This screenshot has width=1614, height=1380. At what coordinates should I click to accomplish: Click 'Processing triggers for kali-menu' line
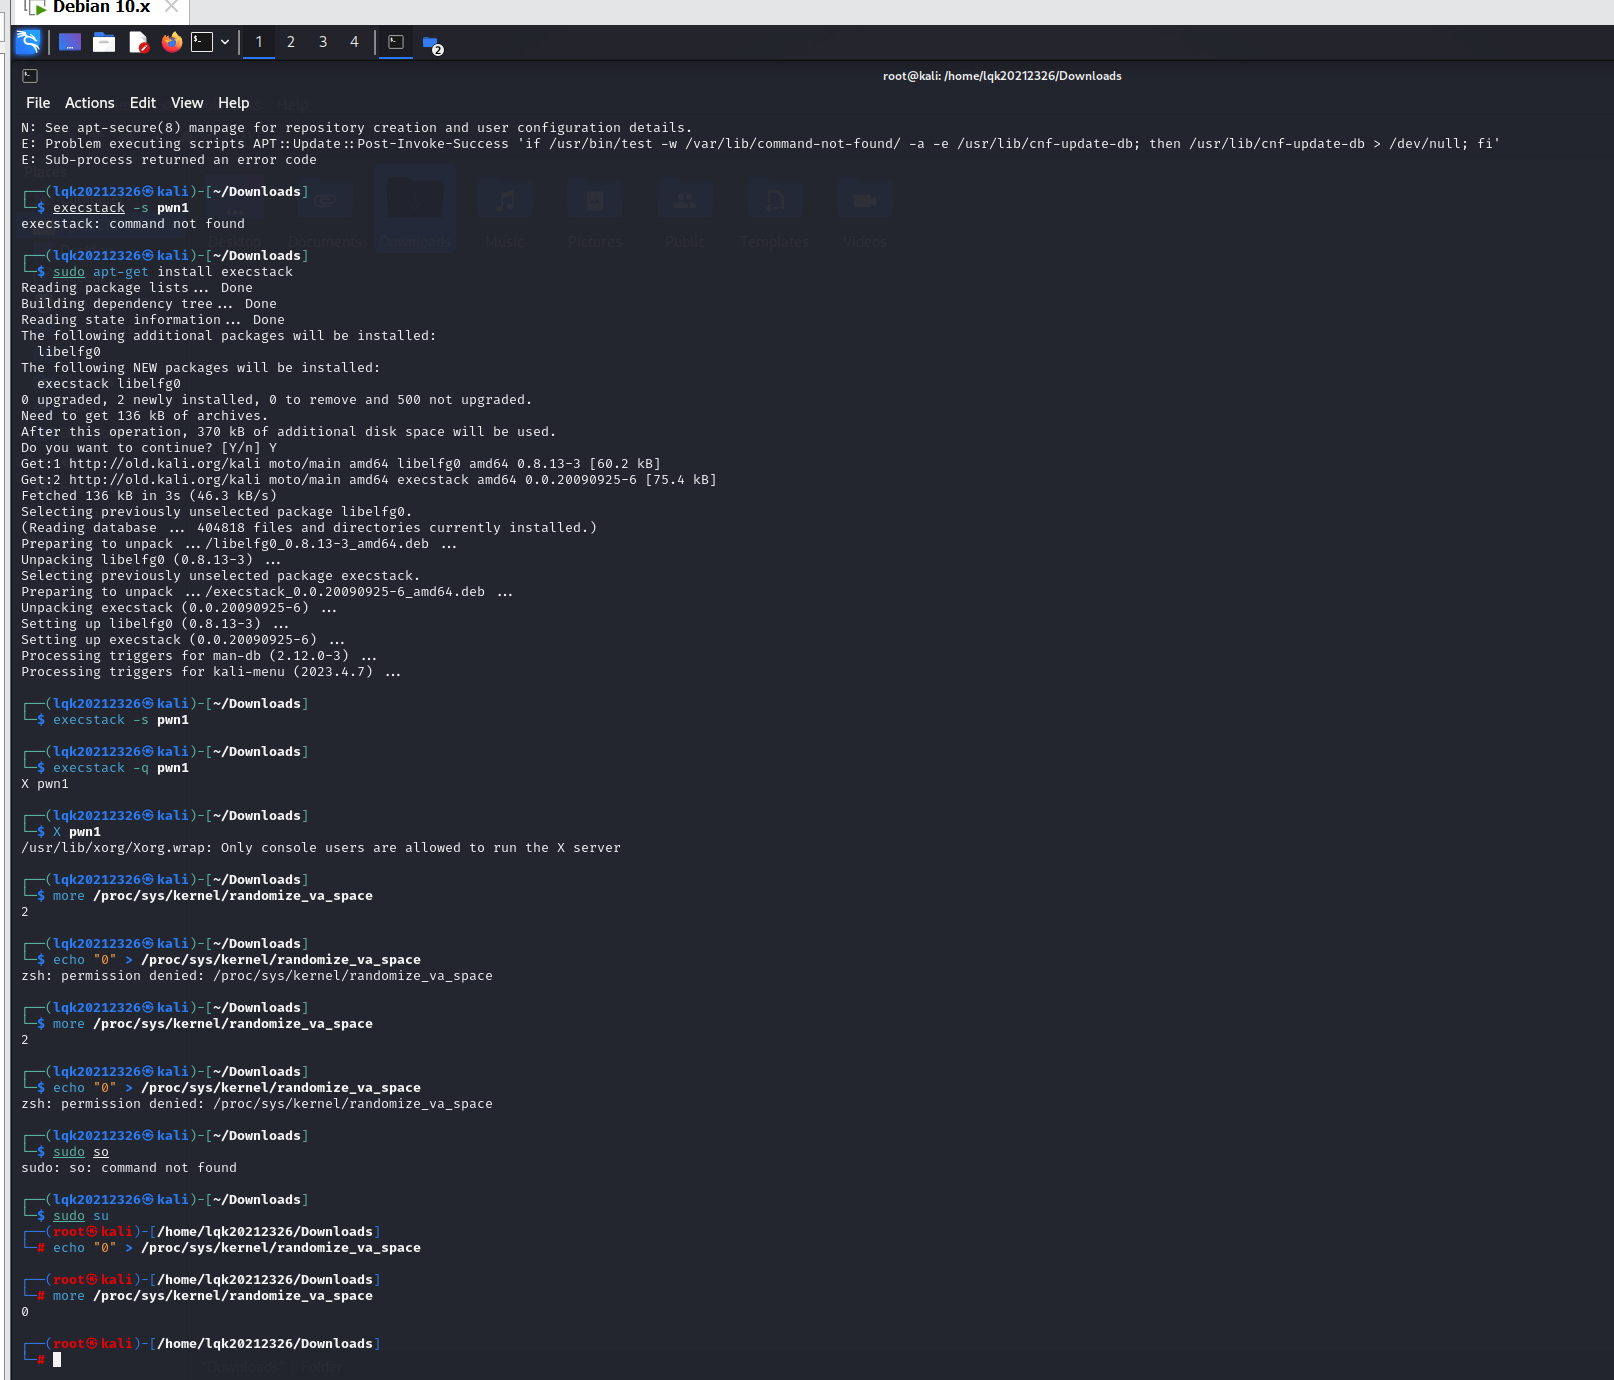[211, 672]
